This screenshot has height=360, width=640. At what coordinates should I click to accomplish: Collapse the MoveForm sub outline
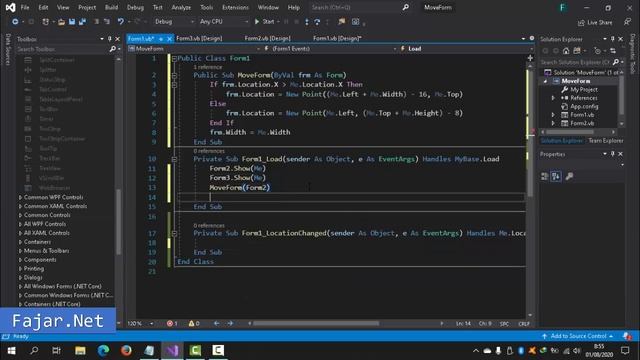174,76
